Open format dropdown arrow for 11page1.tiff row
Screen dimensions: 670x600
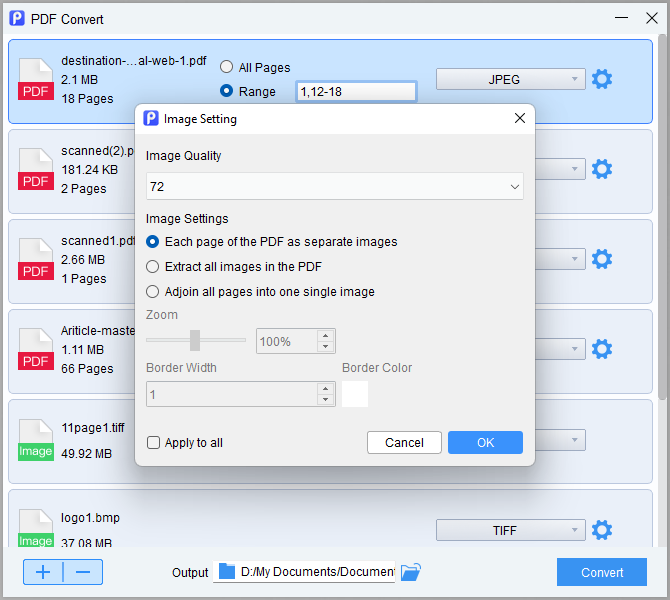tap(575, 440)
